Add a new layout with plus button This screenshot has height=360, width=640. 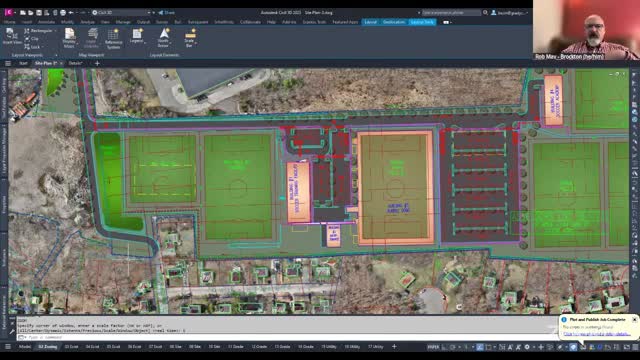coord(394,347)
